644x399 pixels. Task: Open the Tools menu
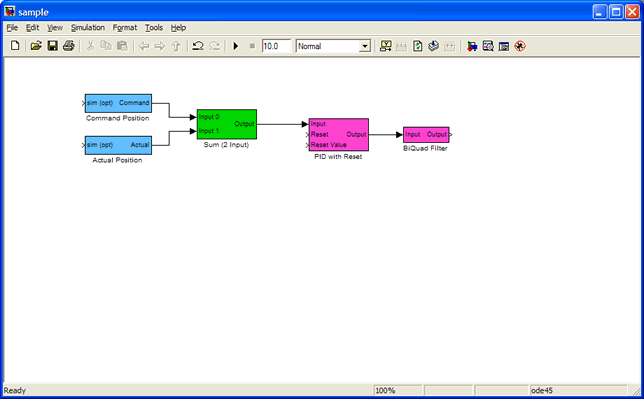coord(154,28)
